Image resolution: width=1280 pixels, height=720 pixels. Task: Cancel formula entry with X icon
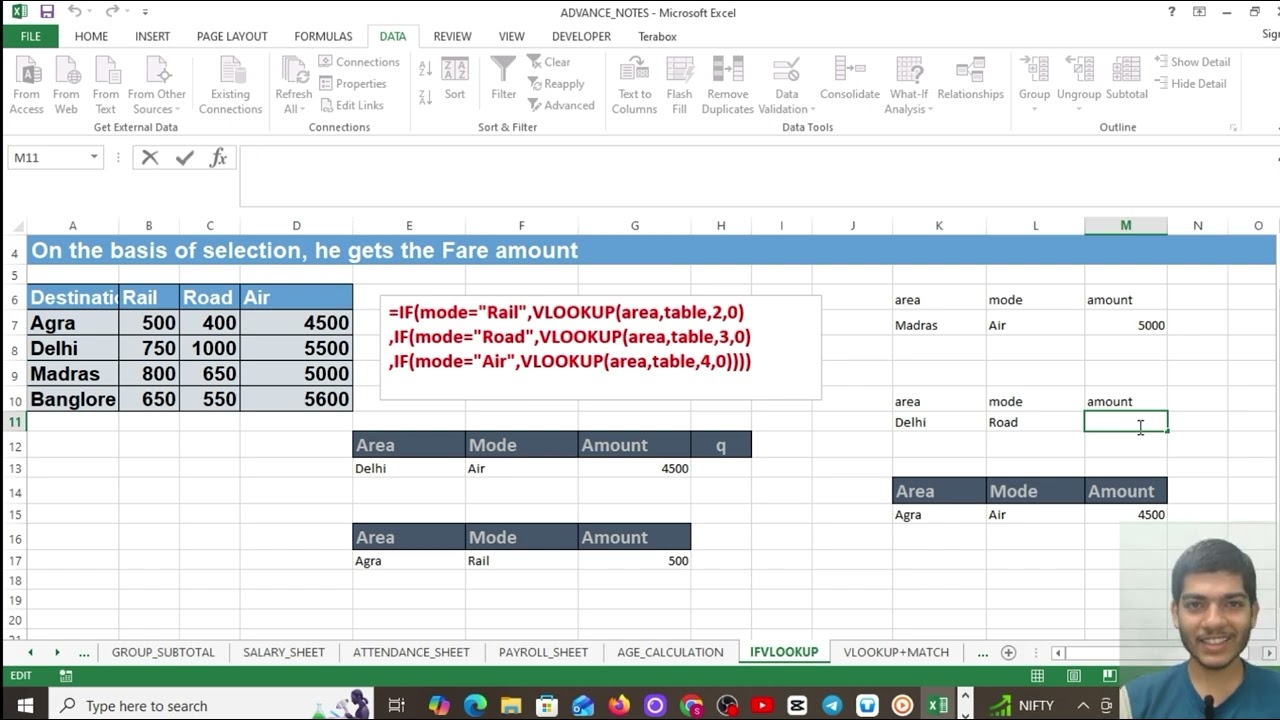[150, 157]
